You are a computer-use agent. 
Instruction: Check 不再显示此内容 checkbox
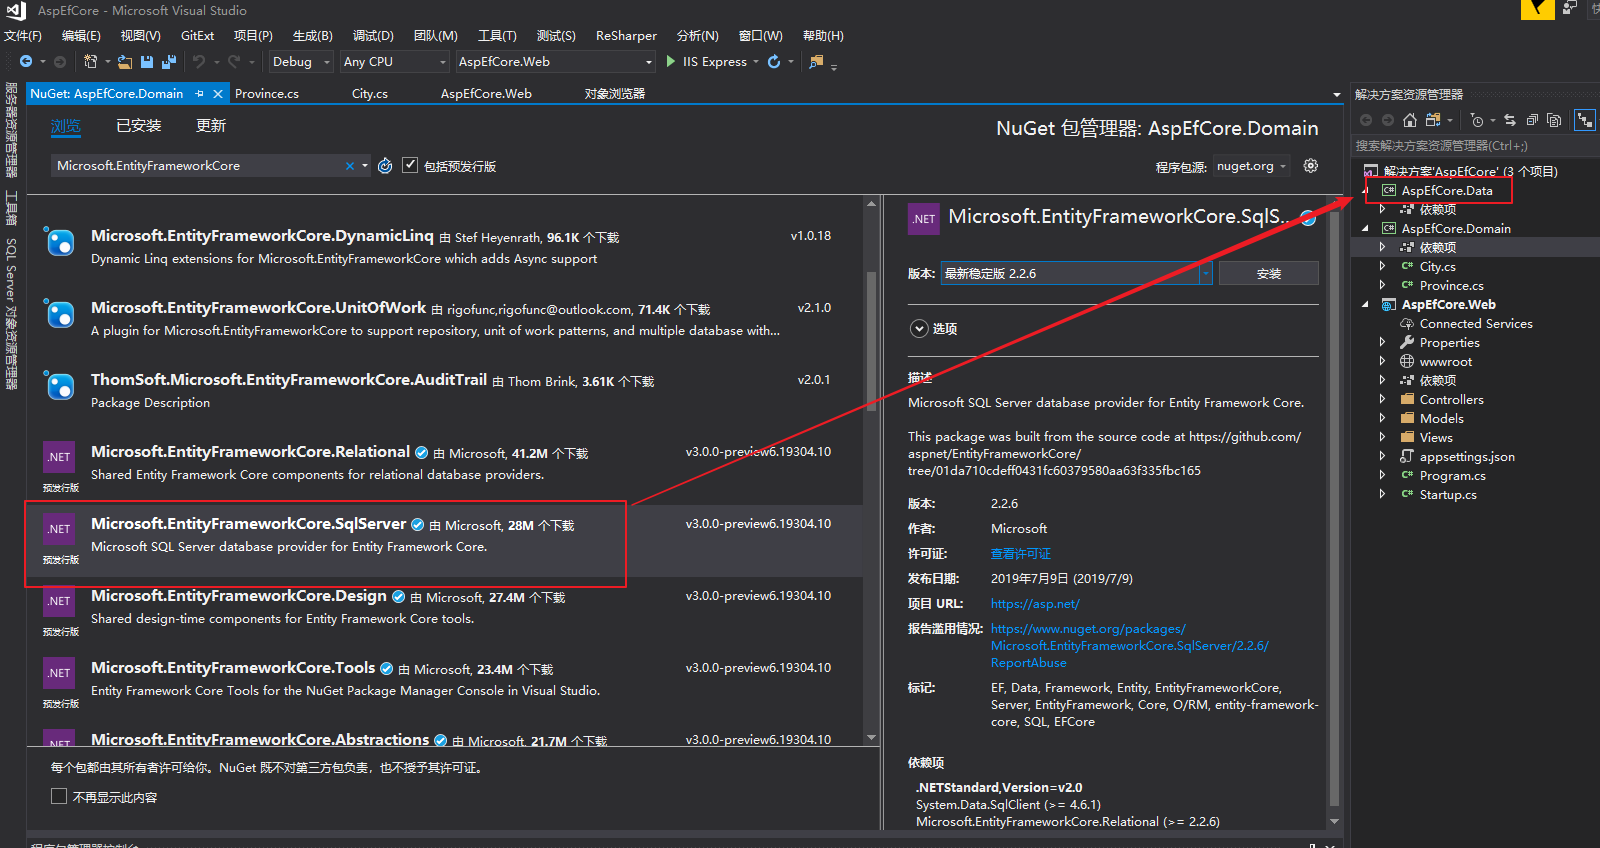pos(59,796)
